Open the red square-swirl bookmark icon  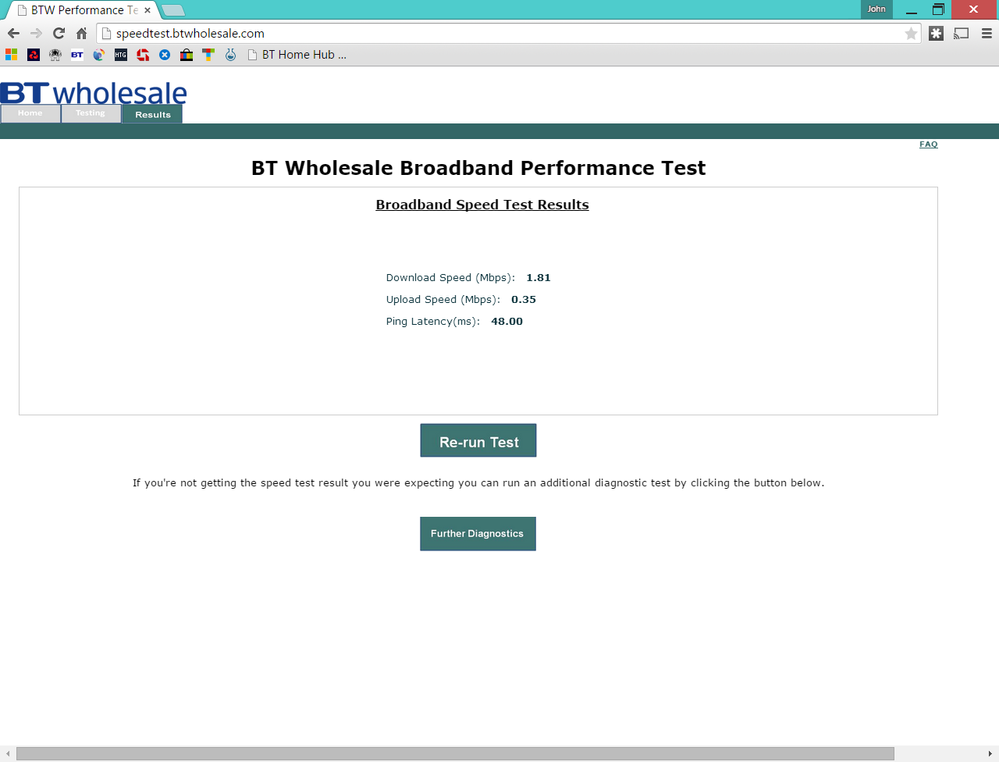pos(143,55)
